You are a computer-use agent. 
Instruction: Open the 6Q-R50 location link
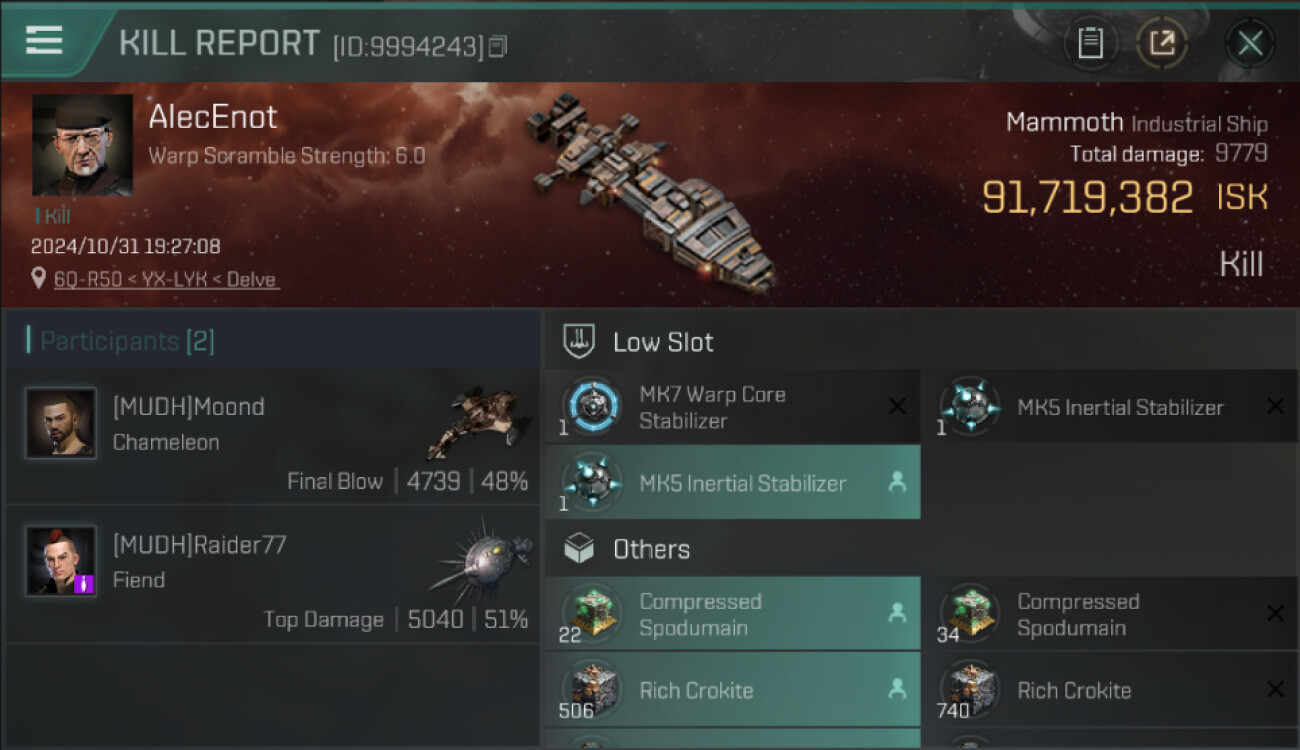(x=166, y=279)
